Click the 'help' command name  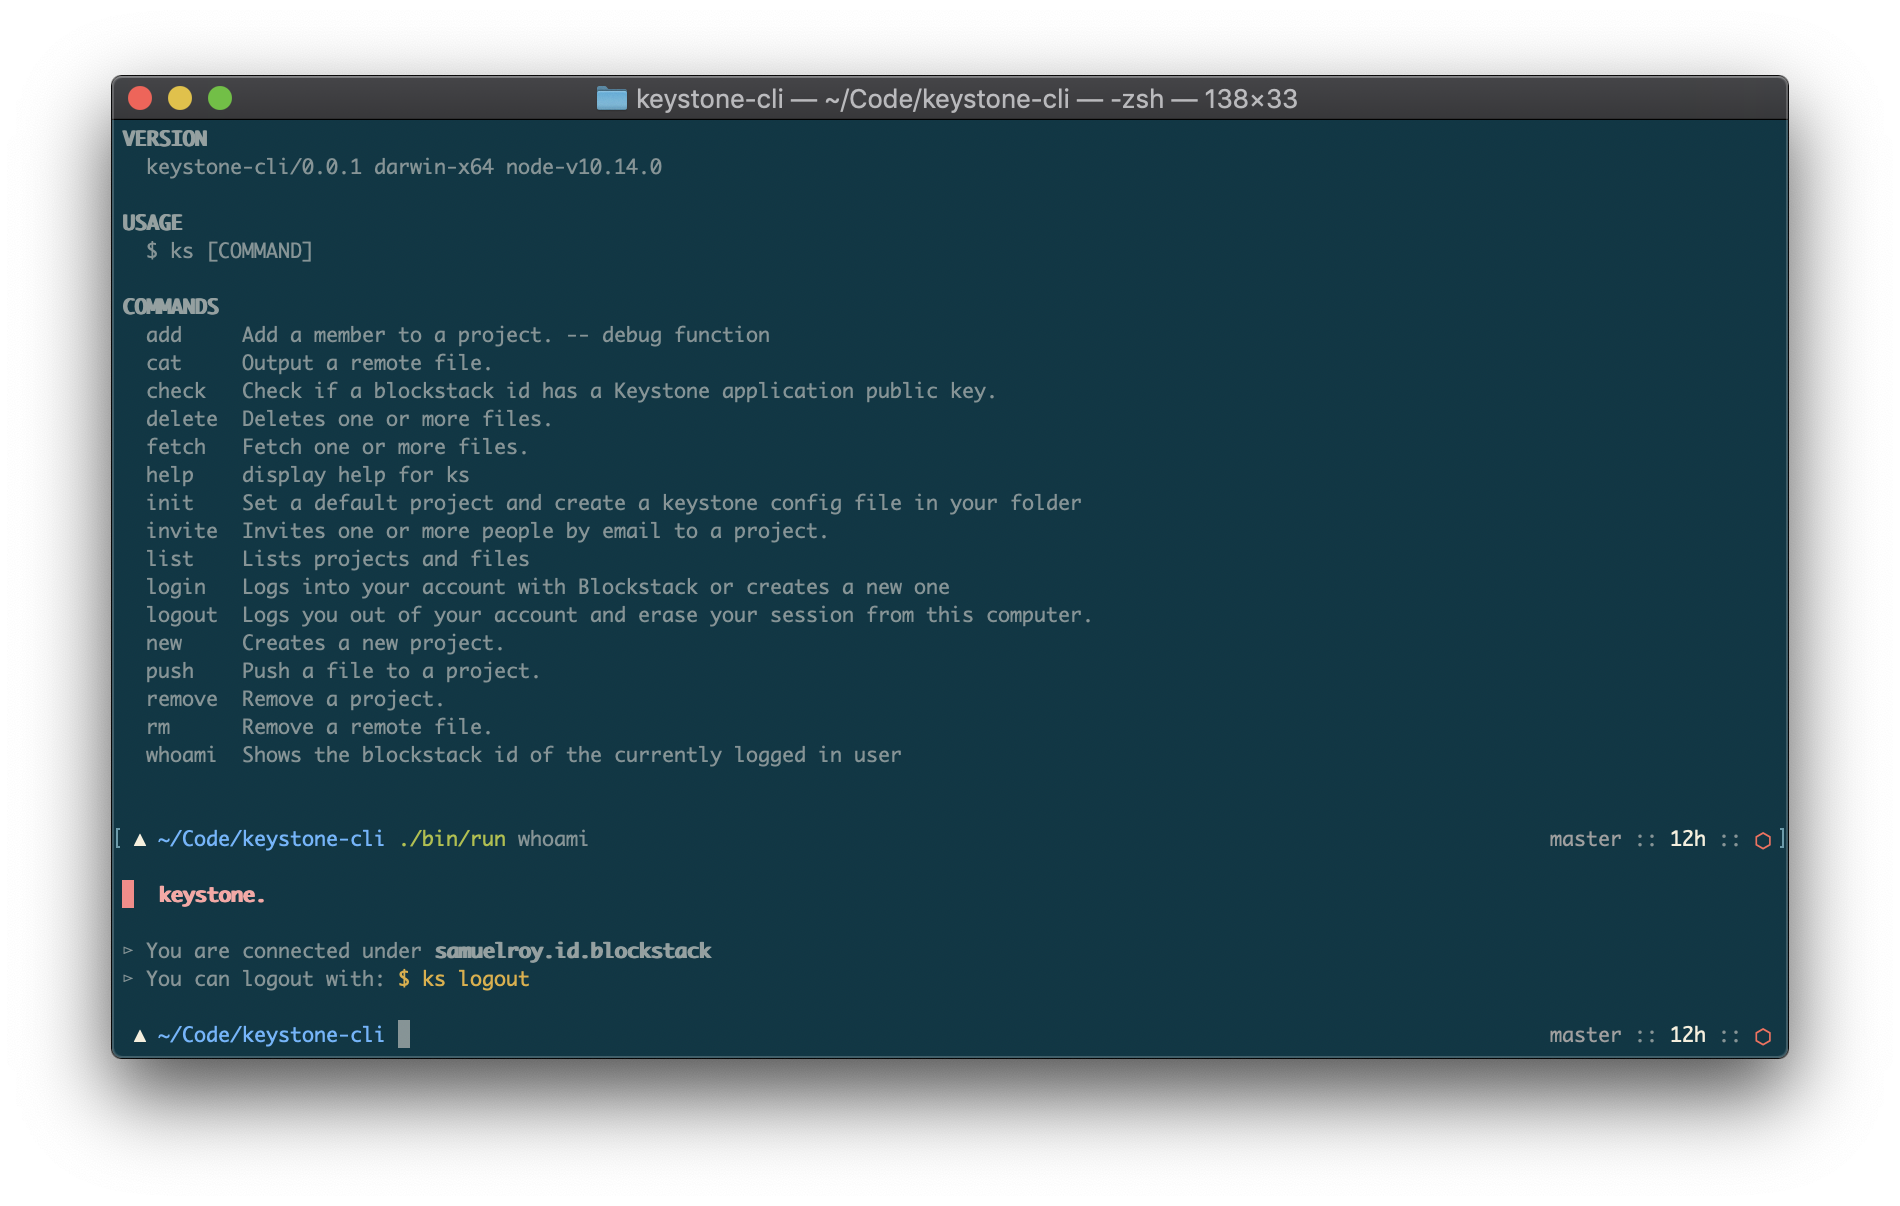[x=170, y=475]
